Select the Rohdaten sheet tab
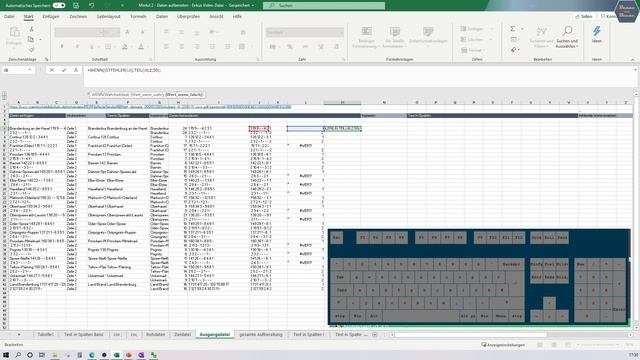Viewport: 640px width, 360px height. point(156,335)
